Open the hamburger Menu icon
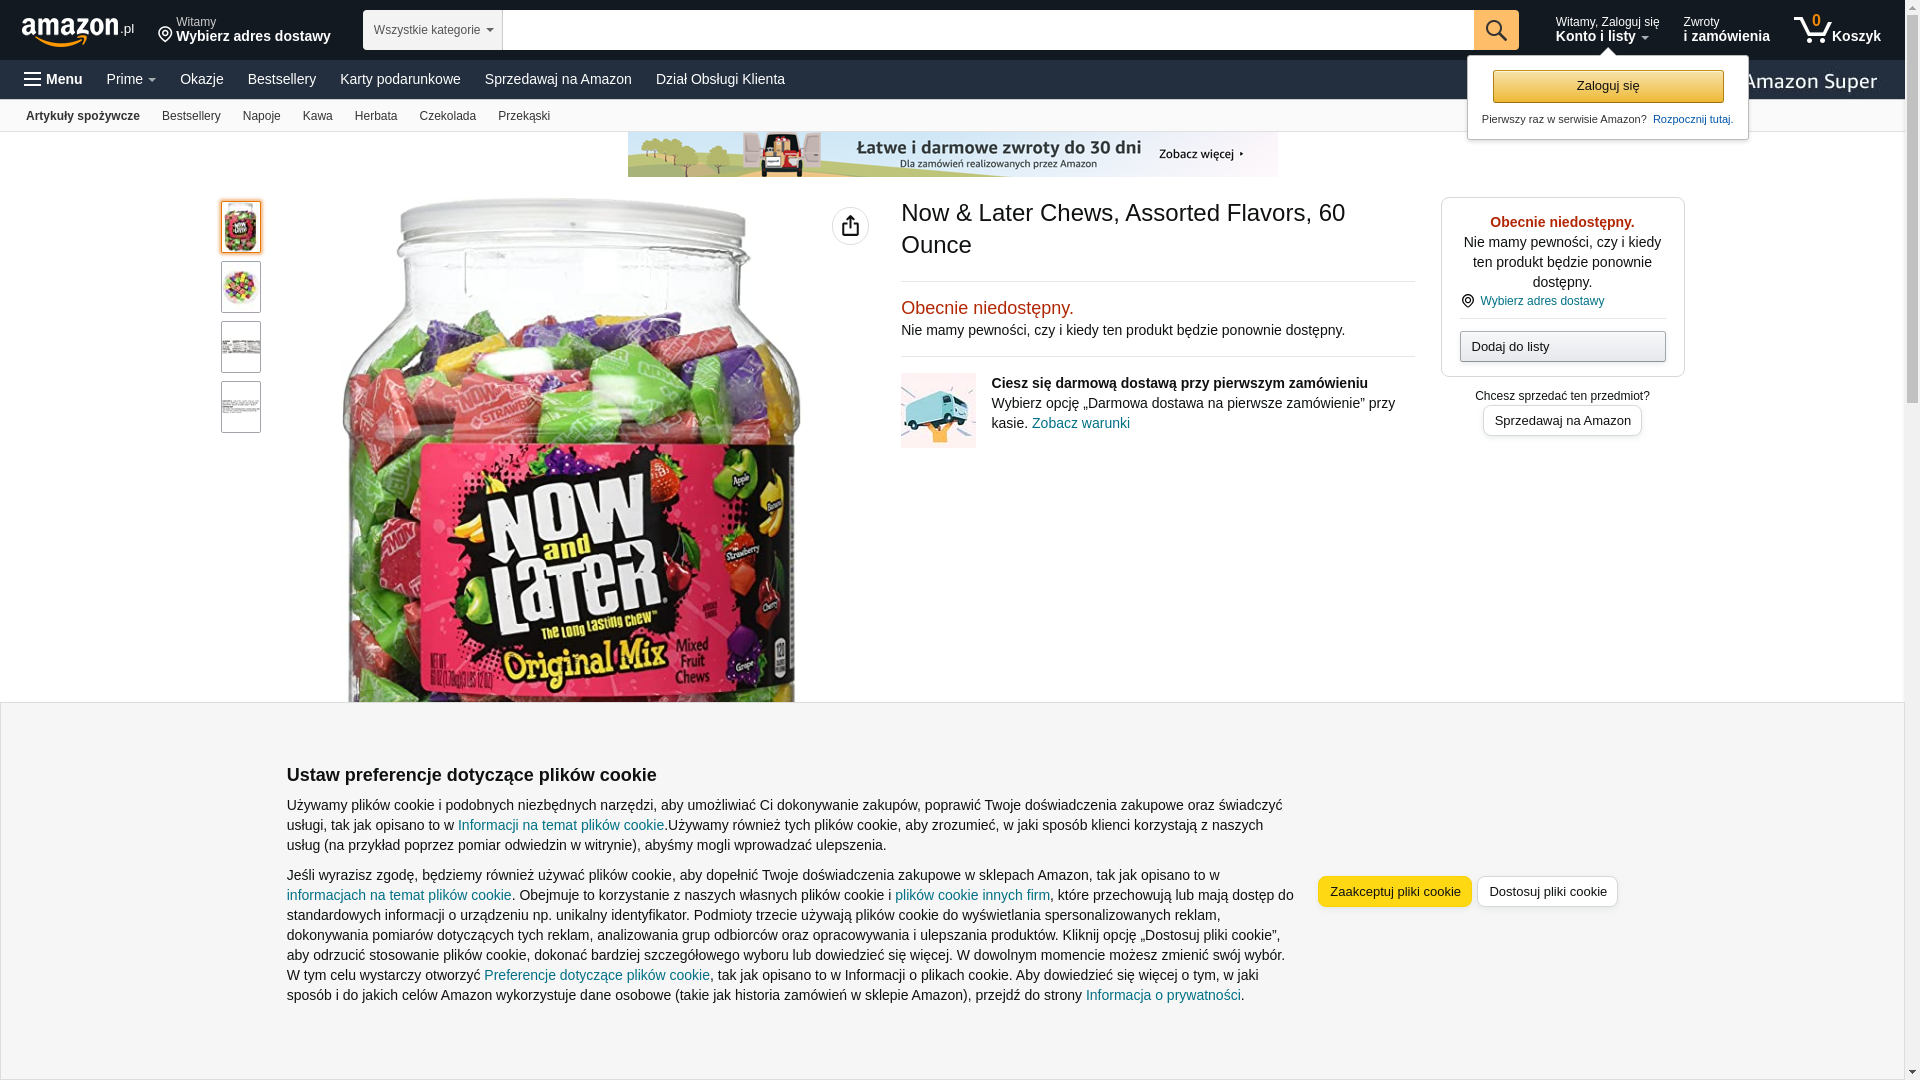 (x=53, y=79)
